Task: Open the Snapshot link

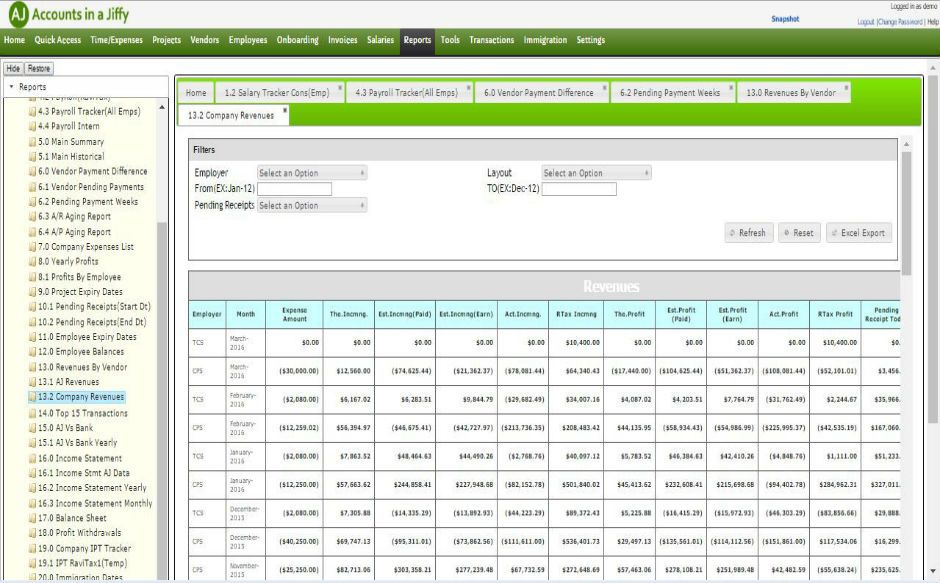Action: click(x=785, y=19)
